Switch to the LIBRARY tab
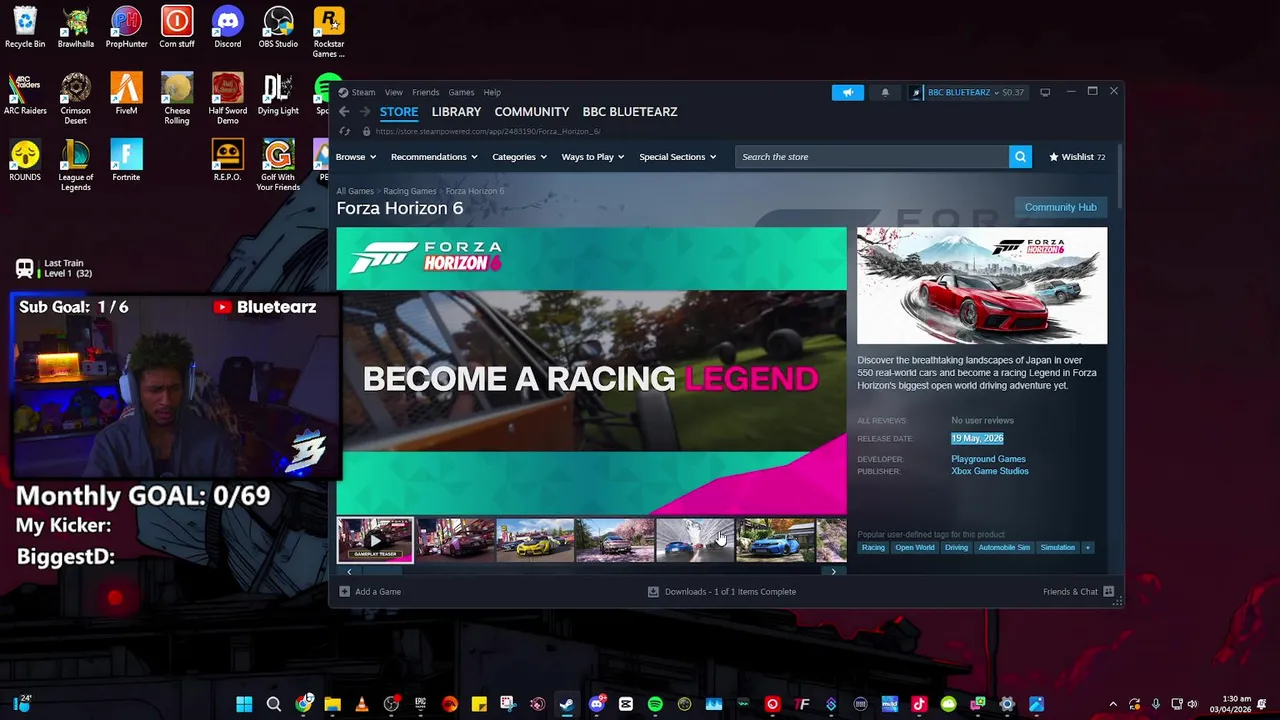Viewport: 1280px width, 720px height. 456,112
